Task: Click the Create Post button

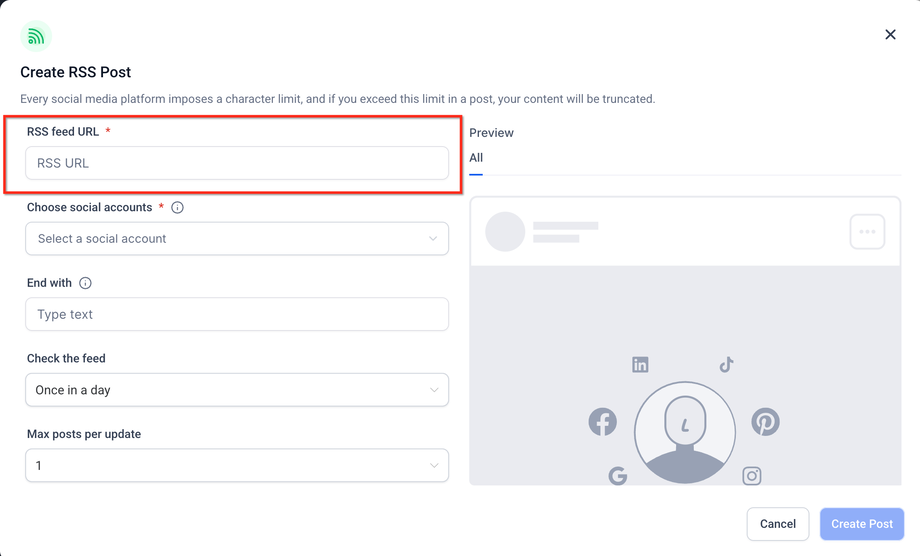Action: pyautogui.click(x=862, y=524)
